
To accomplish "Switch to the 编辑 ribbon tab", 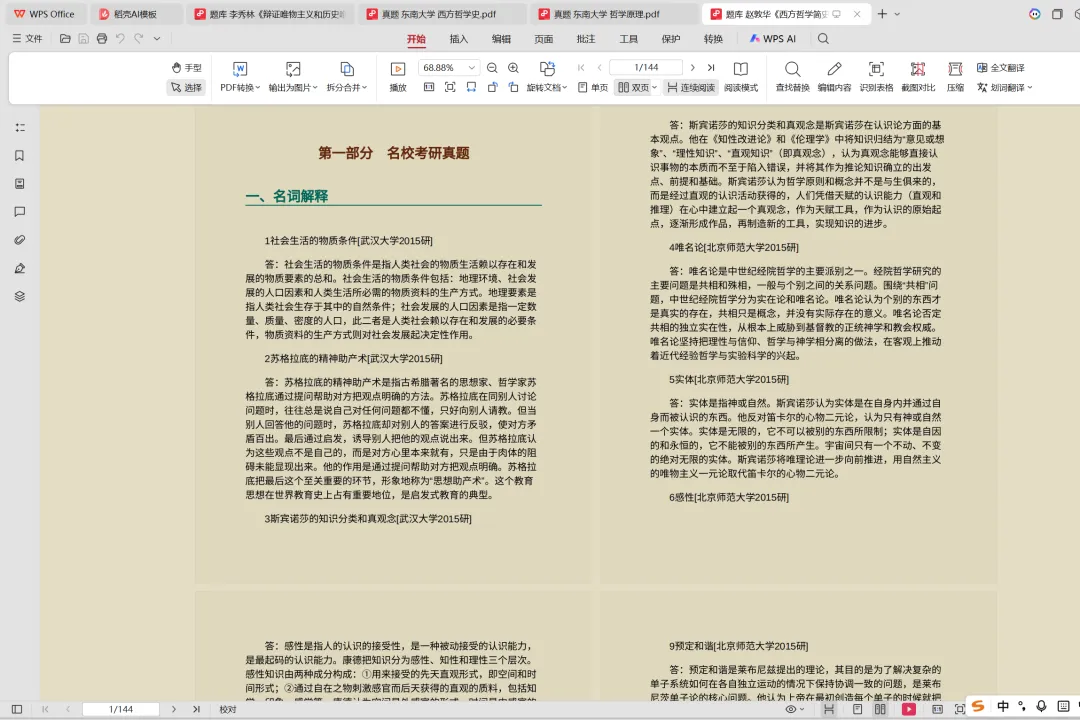I will pyautogui.click(x=501, y=39).
